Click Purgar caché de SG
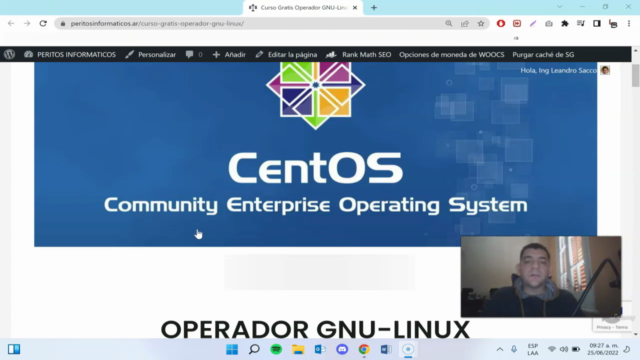Viewport: 640px width, 360px height. click(543, 54)
